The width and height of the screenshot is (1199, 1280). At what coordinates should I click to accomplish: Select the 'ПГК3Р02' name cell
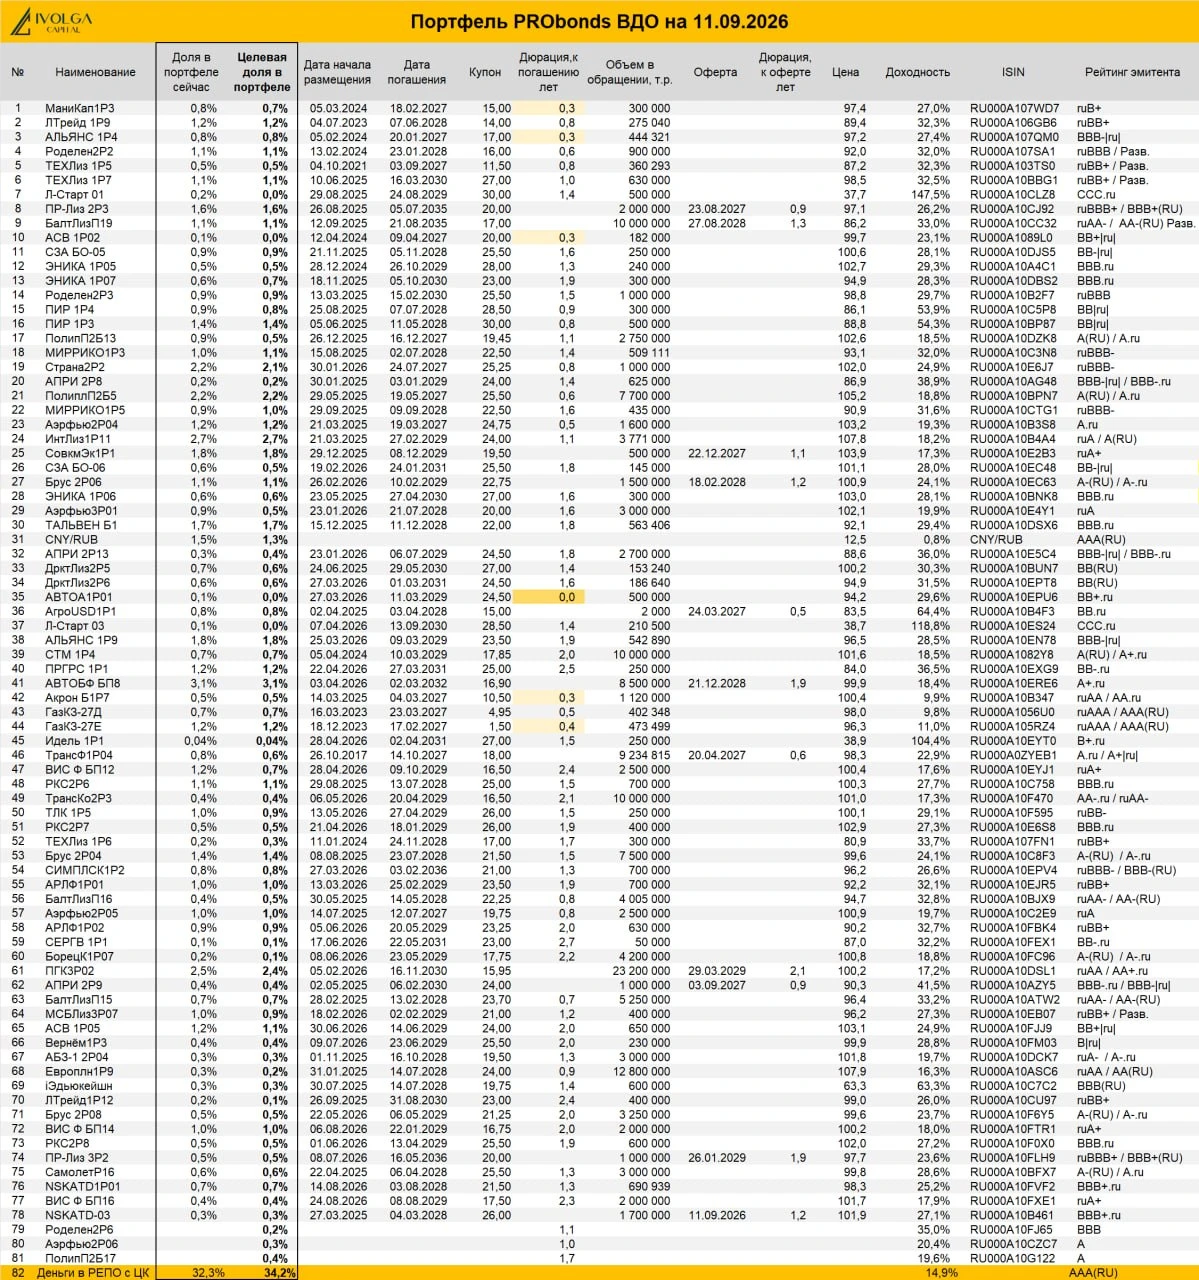point(70,970)
